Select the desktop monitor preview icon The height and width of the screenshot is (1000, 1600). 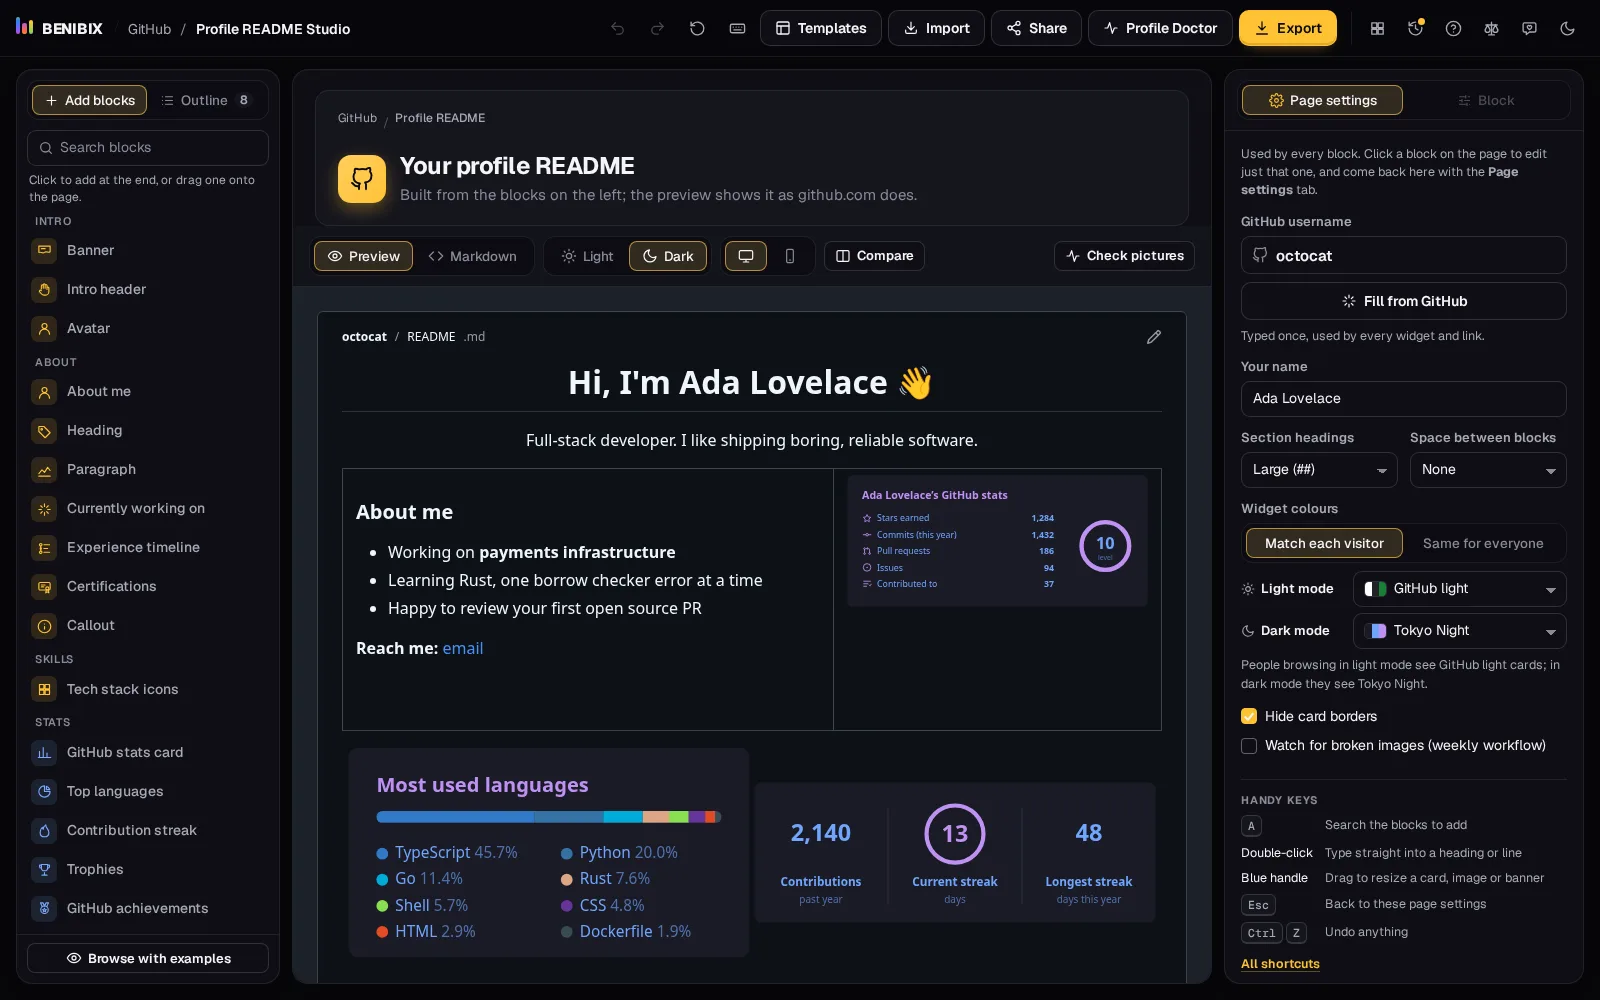(x=746, y=256)
